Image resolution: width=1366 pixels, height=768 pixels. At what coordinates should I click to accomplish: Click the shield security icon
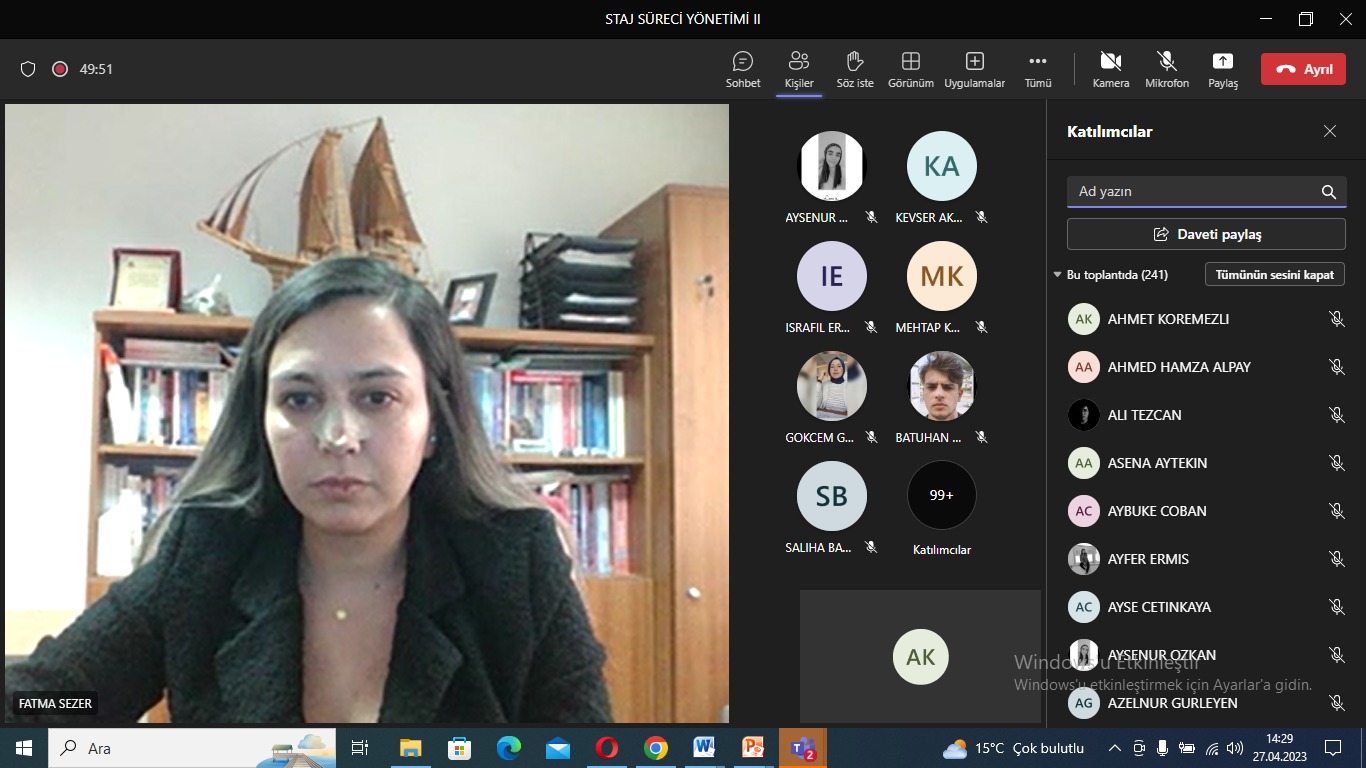tap(28, 69)
